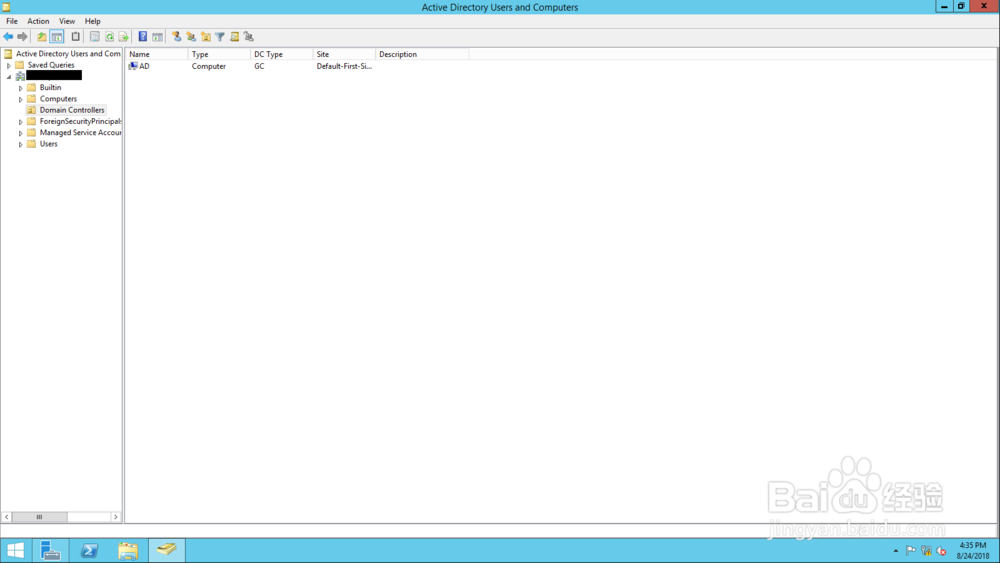Screen dimensions: 1000x563
Task: Create a new group with the toolbar icon
Action: (191, 37)
